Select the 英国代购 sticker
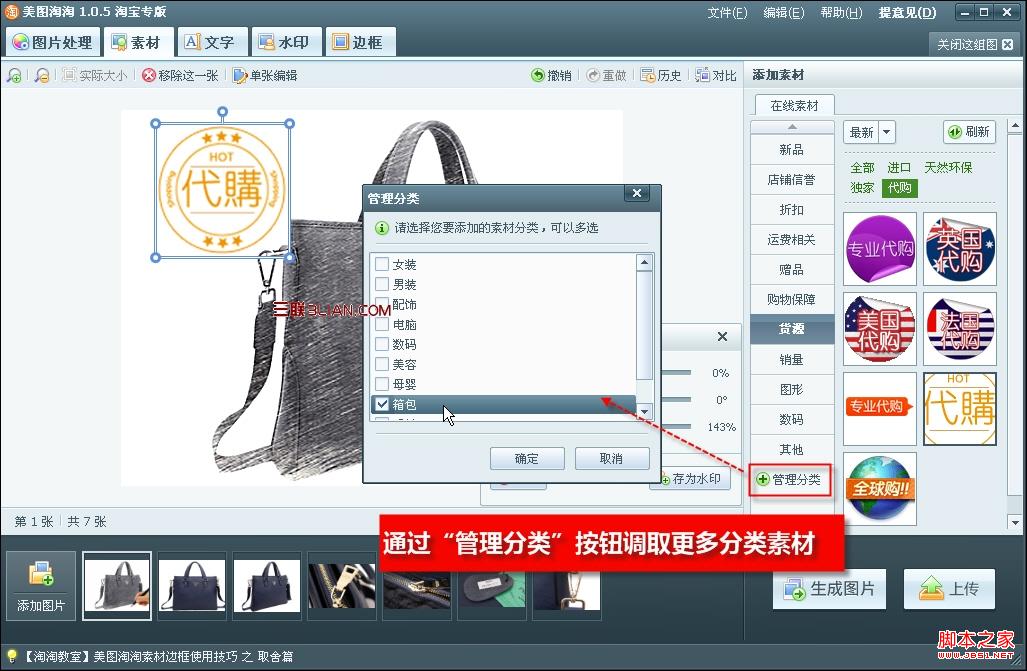 tap(960, 248)
